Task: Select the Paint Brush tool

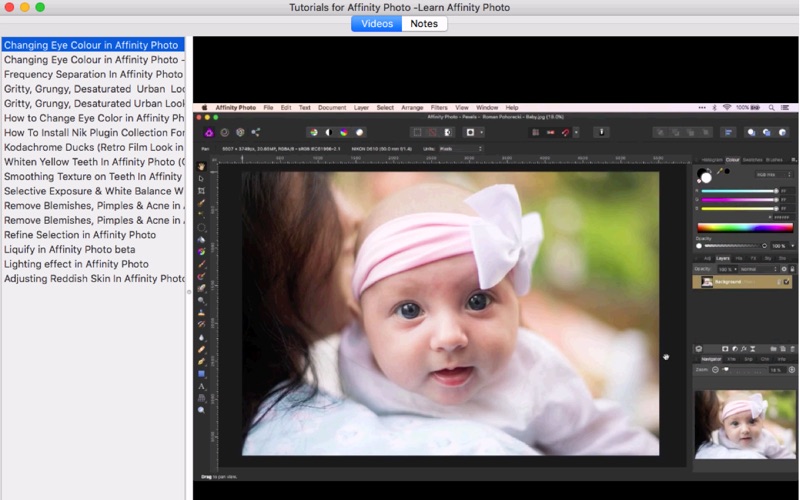Action: tap(202, 264)
